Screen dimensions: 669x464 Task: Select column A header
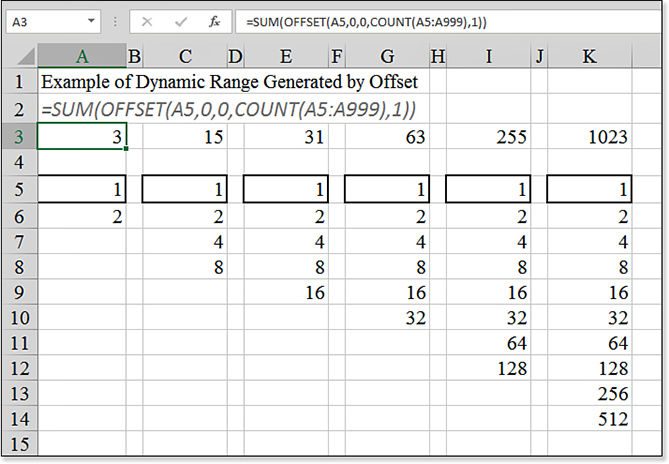click(x=82, y=56)
